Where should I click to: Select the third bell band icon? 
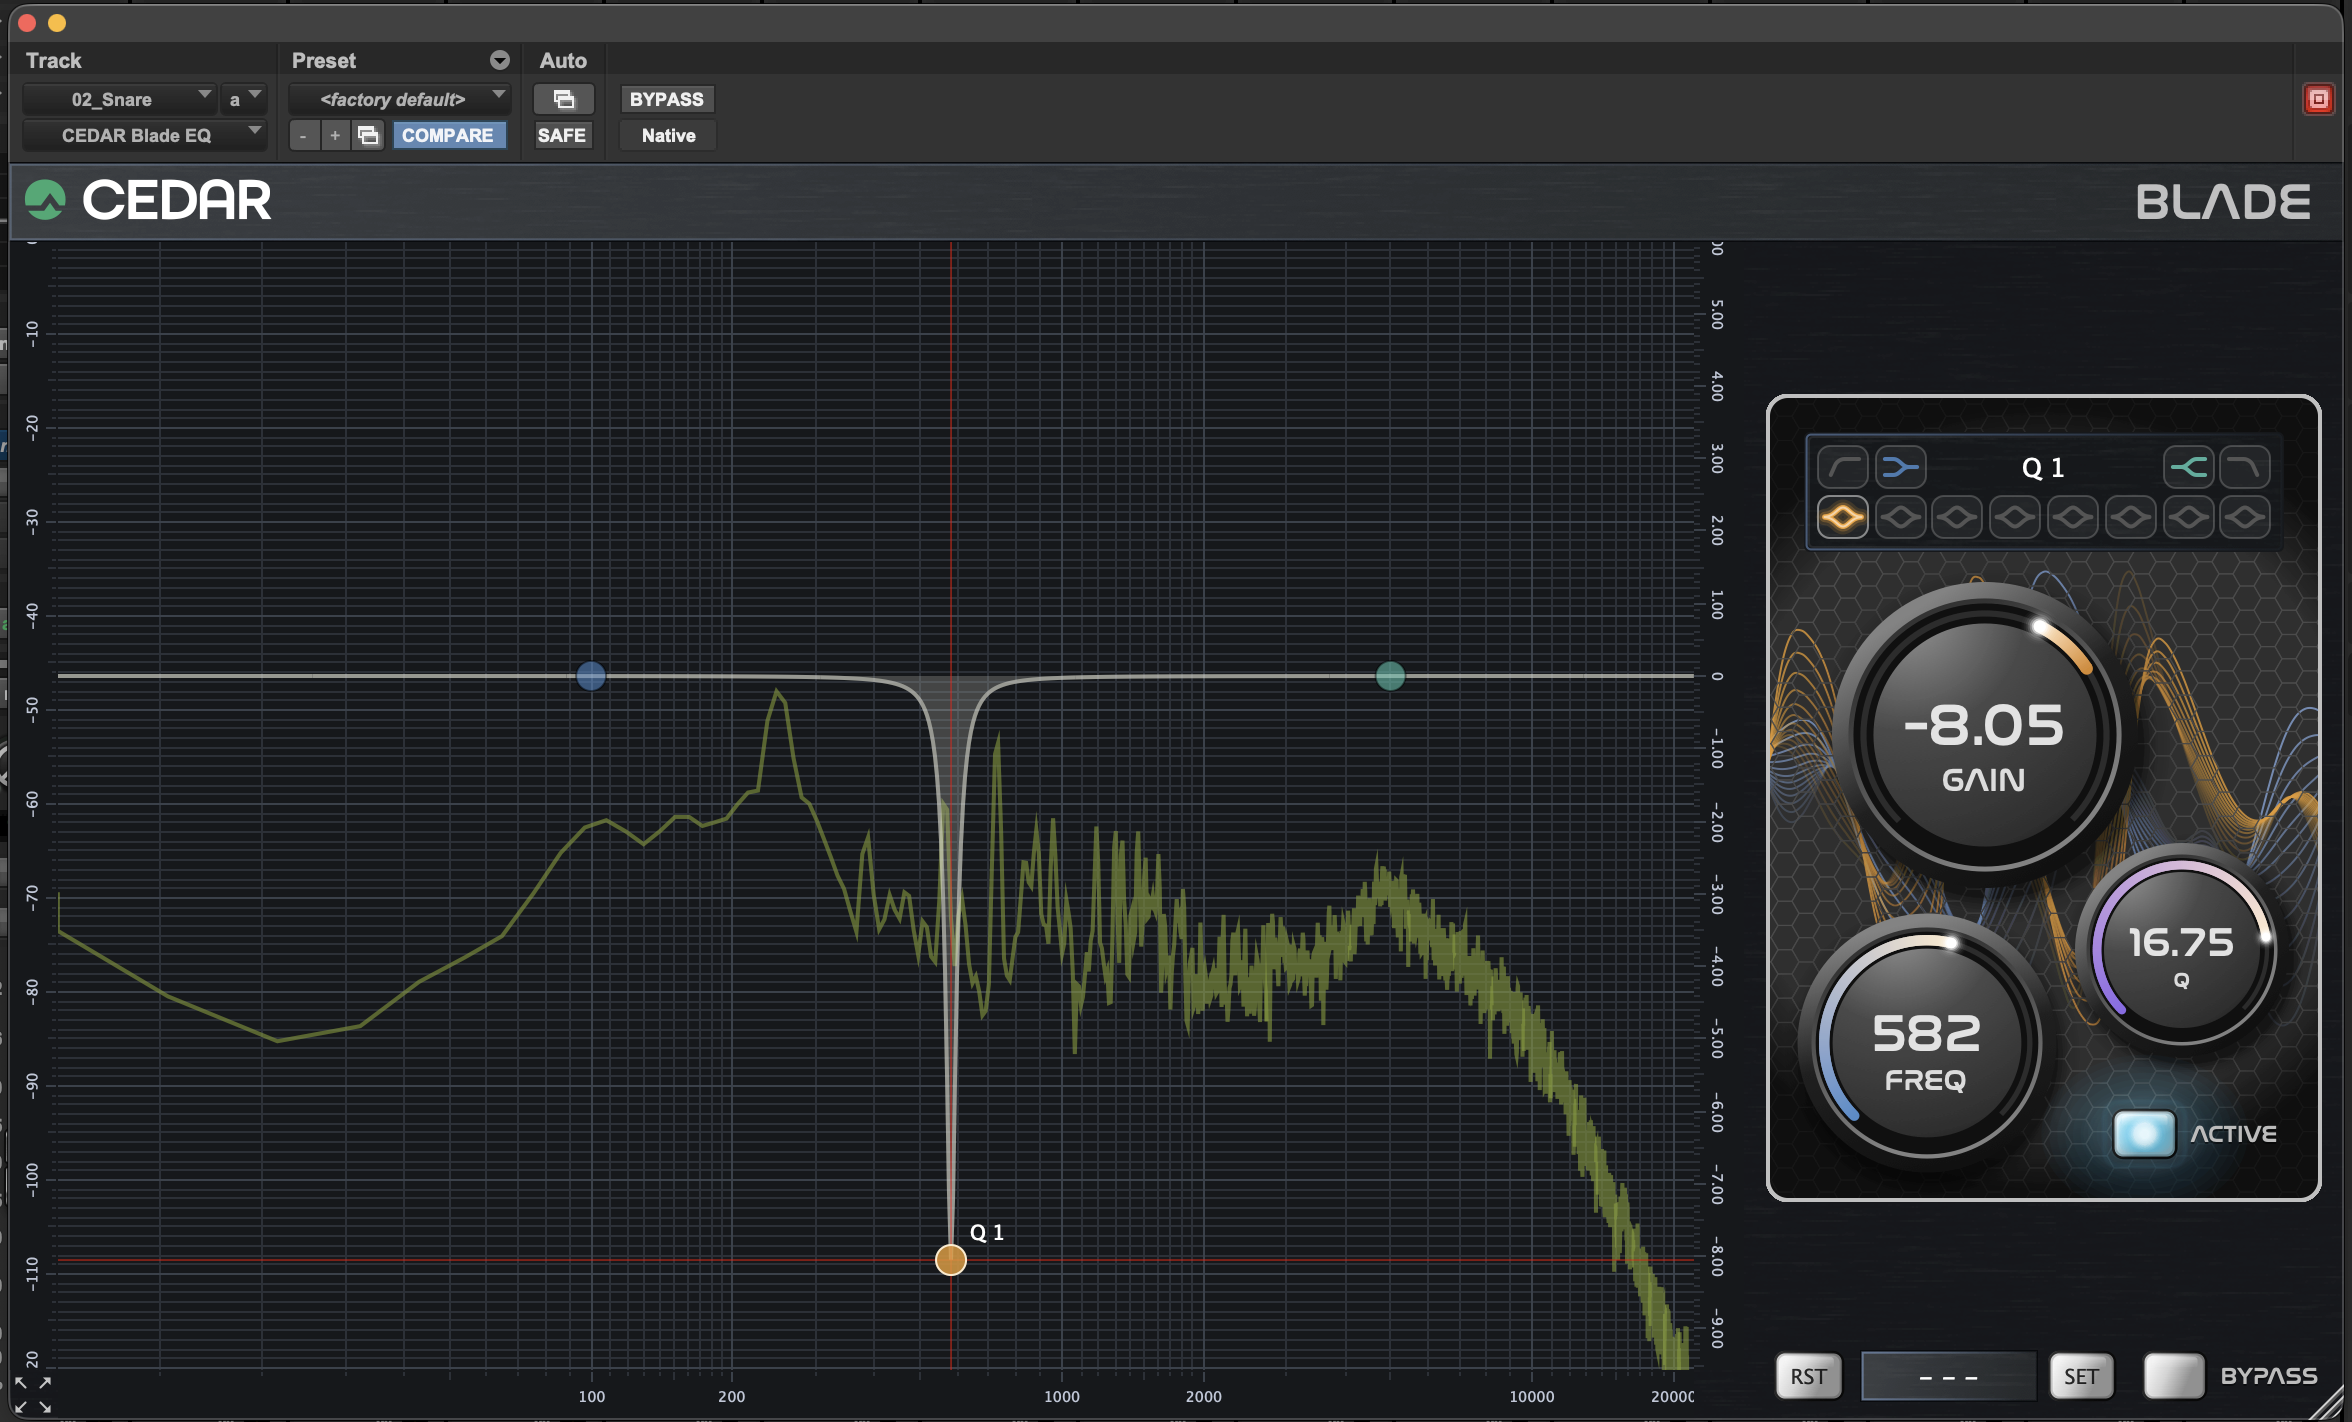(1957, 518)
